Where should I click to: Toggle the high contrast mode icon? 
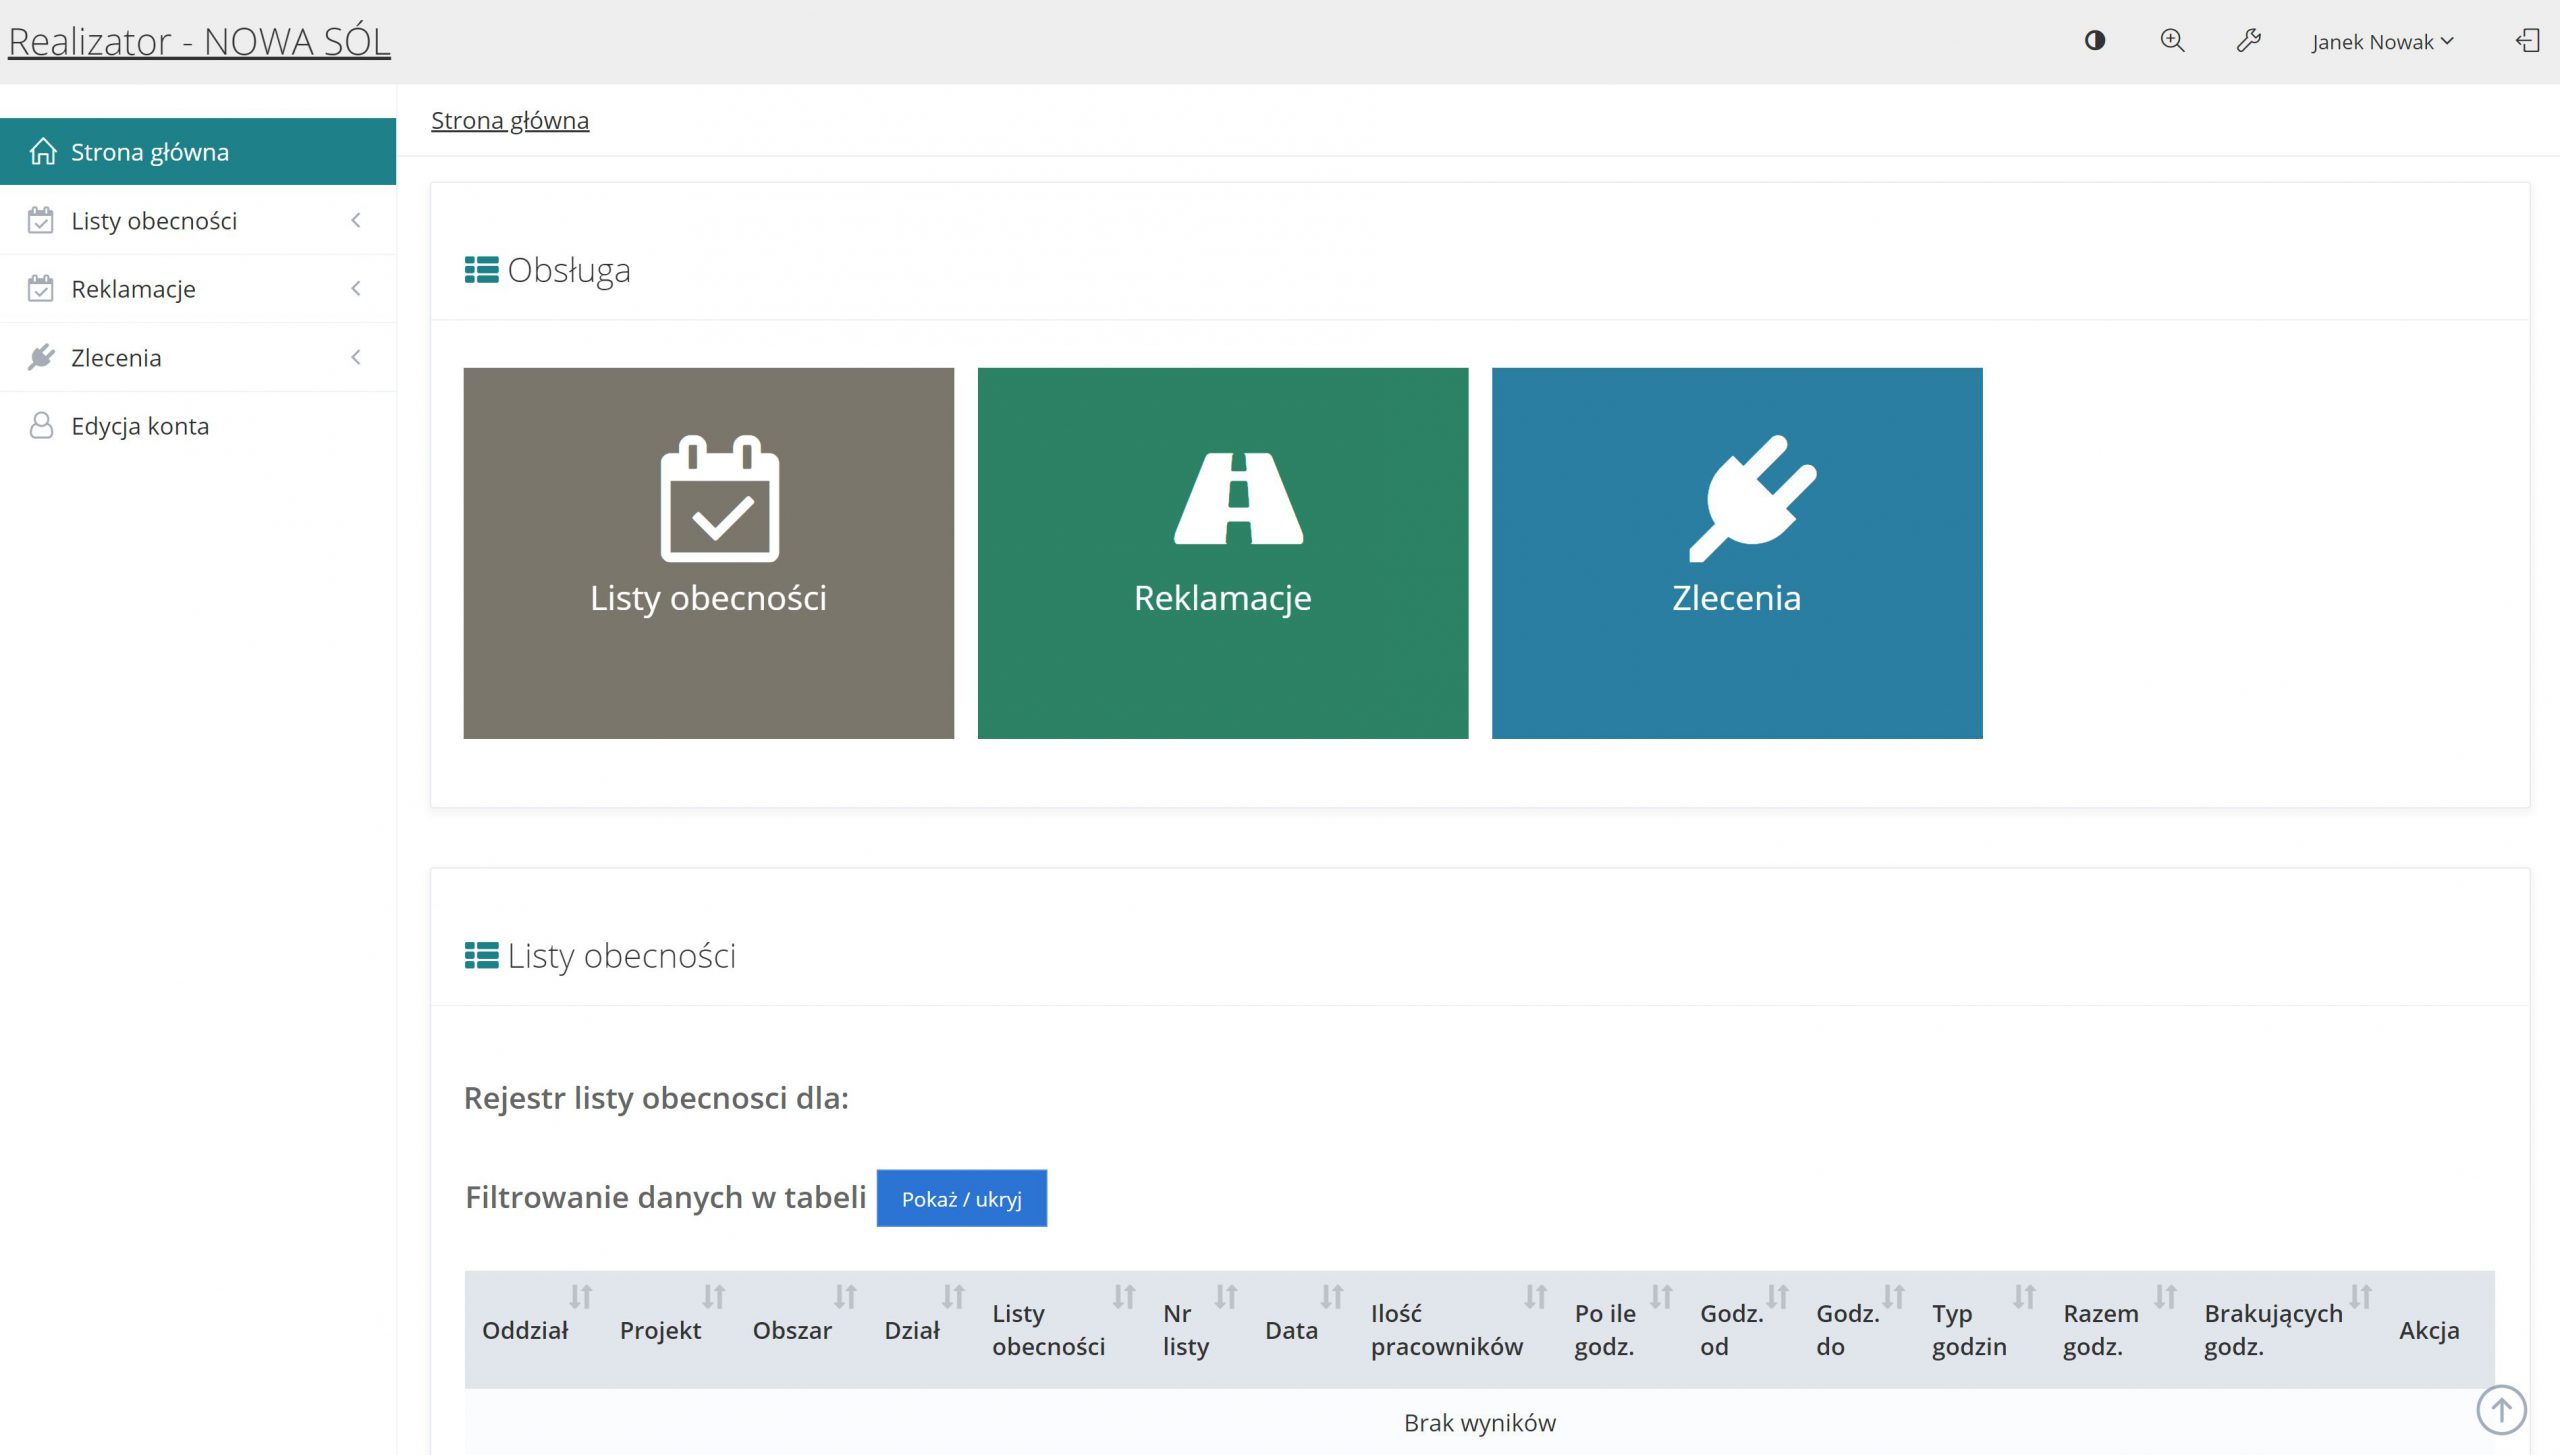(x=2094, y=41)
